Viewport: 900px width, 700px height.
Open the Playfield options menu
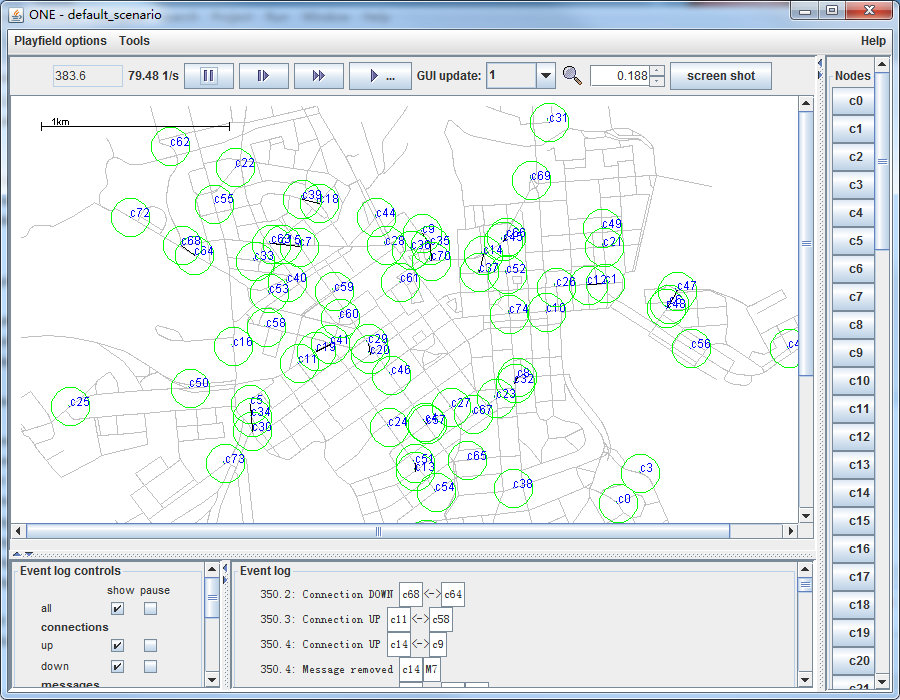coord(60,41)
